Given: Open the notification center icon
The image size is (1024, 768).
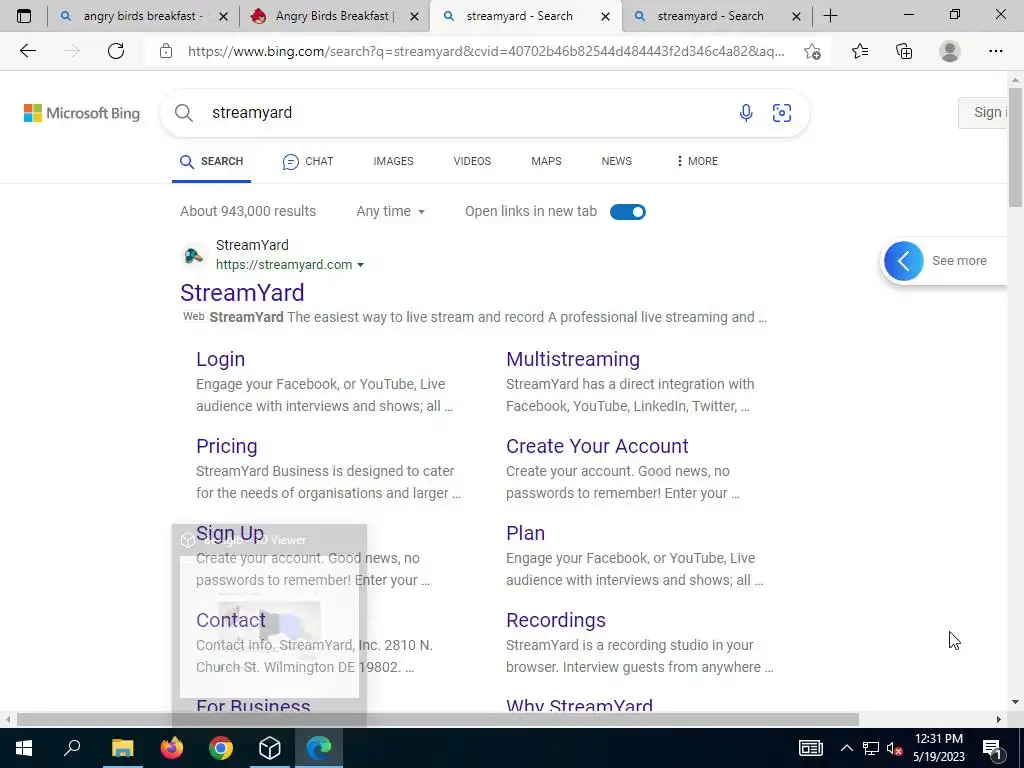Looking at the screenshot, I should coord(992,748).
